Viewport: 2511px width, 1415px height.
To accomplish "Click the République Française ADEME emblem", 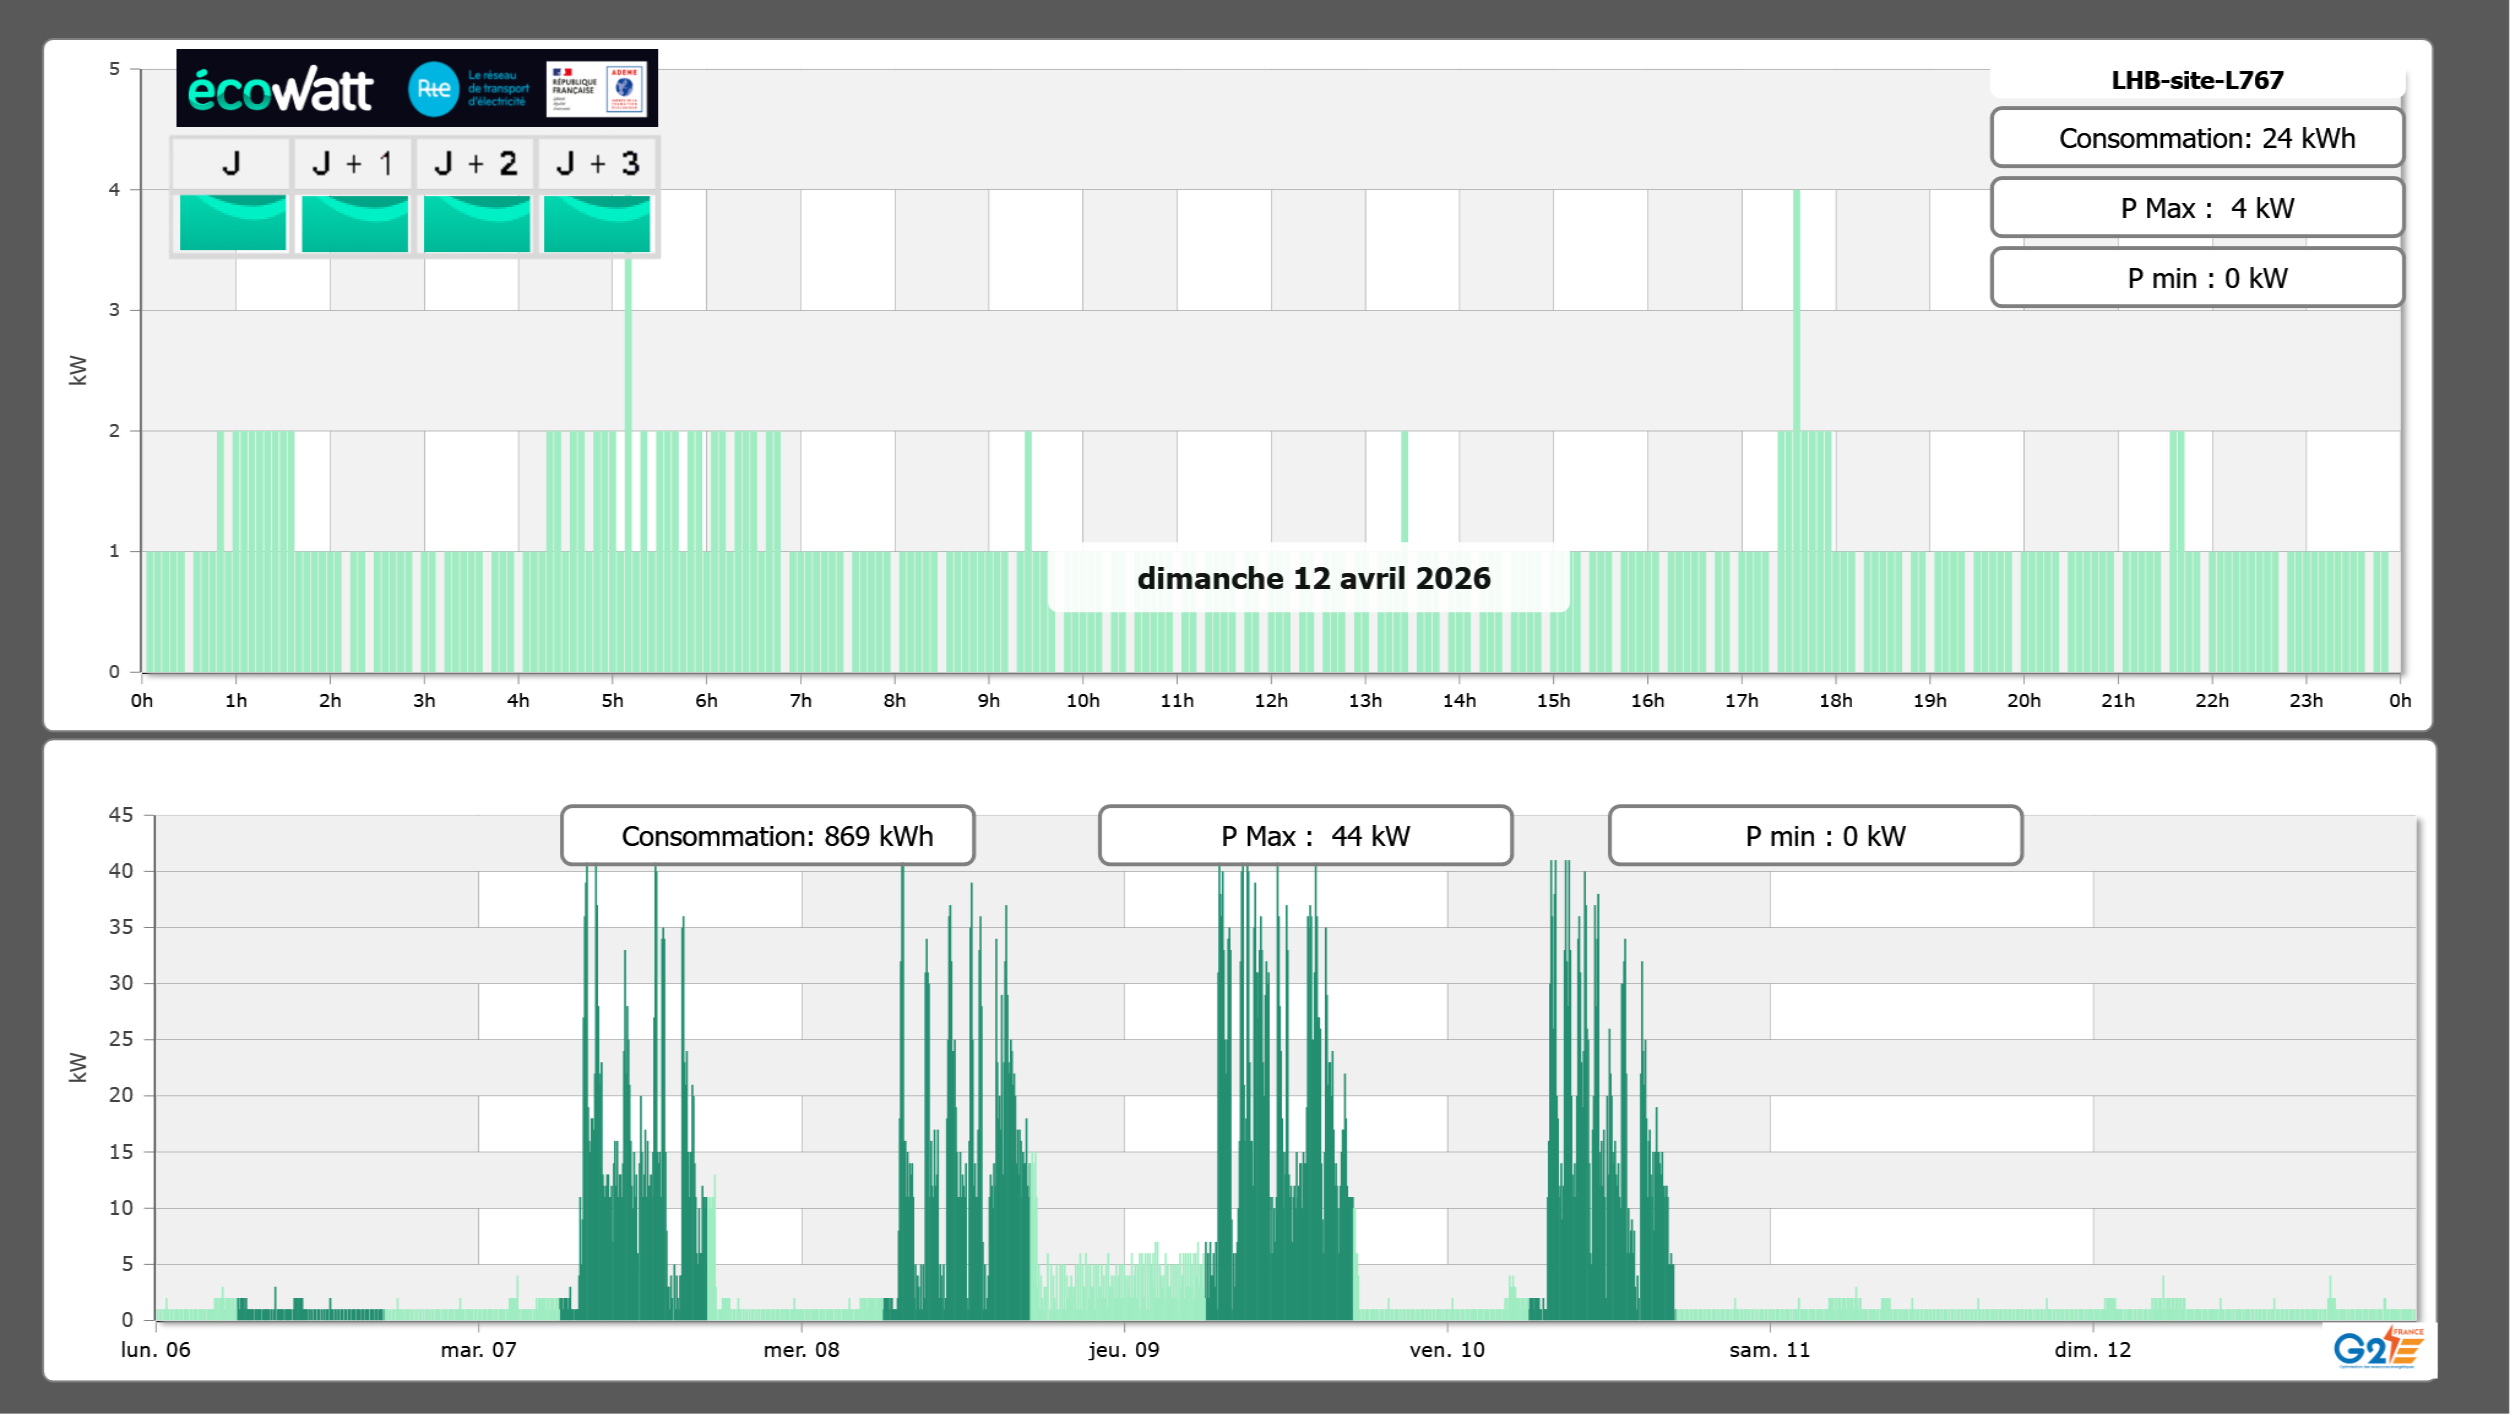I will coord(596,89).
